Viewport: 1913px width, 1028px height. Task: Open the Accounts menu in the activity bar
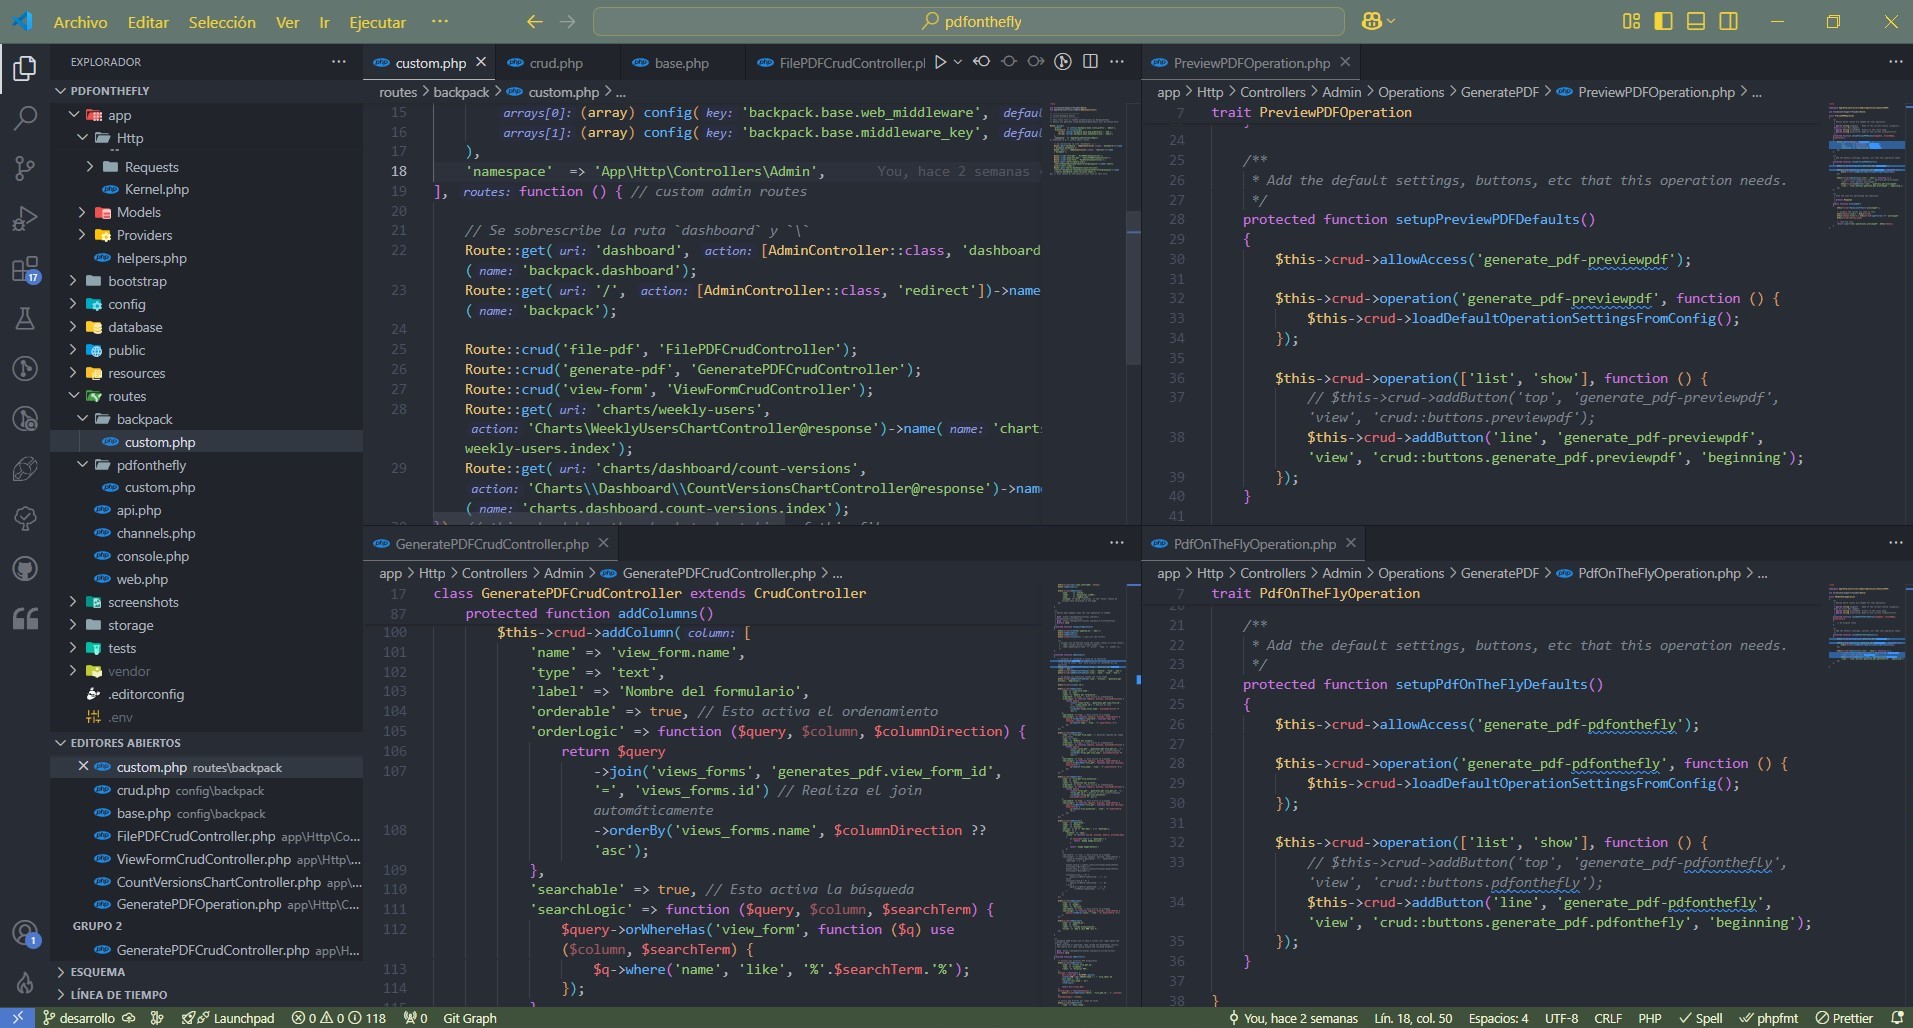[25, 934]
